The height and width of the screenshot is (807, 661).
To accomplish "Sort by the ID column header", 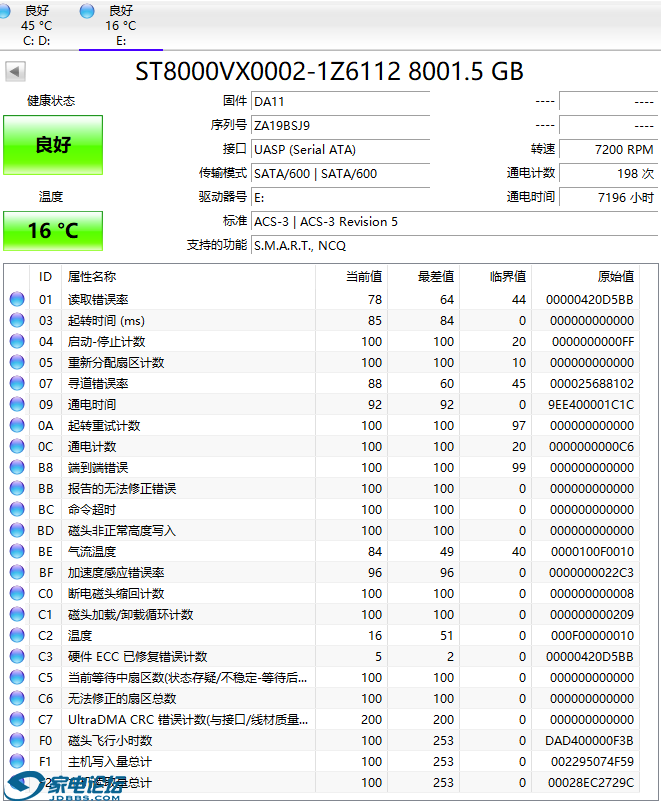I will coord(45,277).
